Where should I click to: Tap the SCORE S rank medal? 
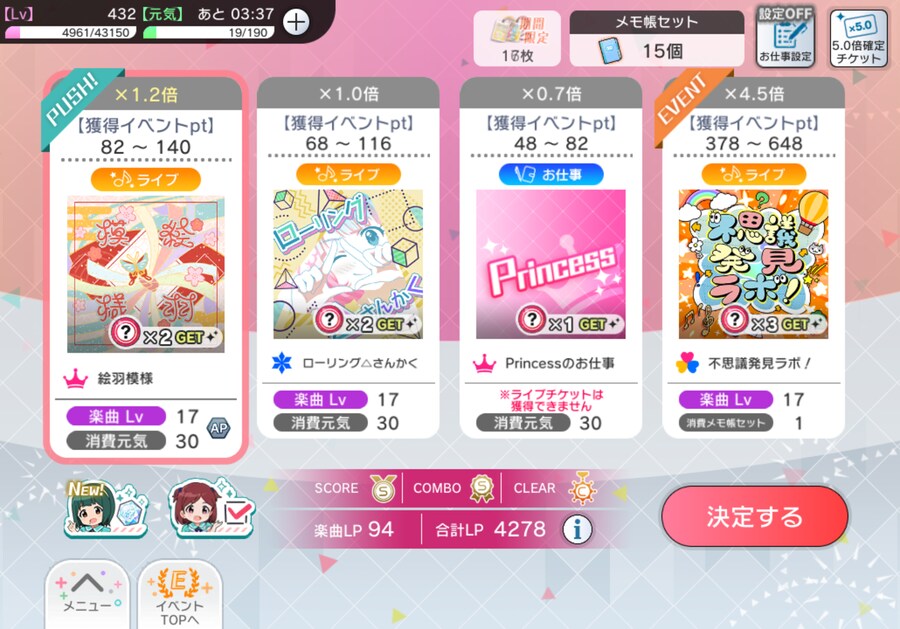(383, 489)
